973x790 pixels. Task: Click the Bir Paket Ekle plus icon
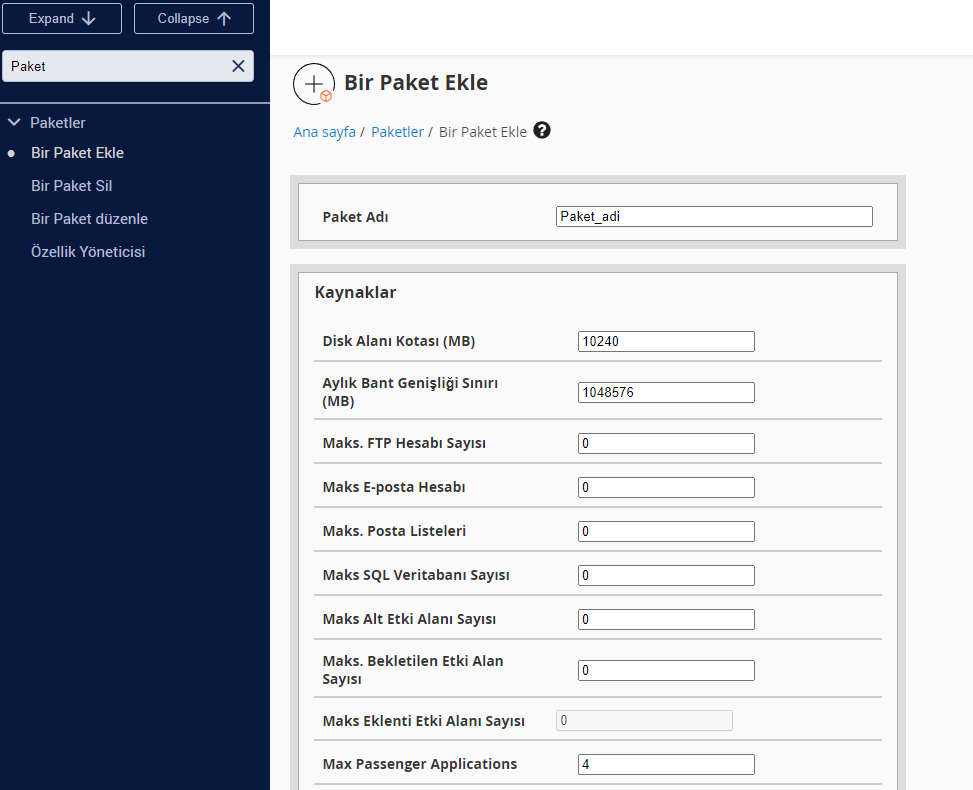(314, 84)
